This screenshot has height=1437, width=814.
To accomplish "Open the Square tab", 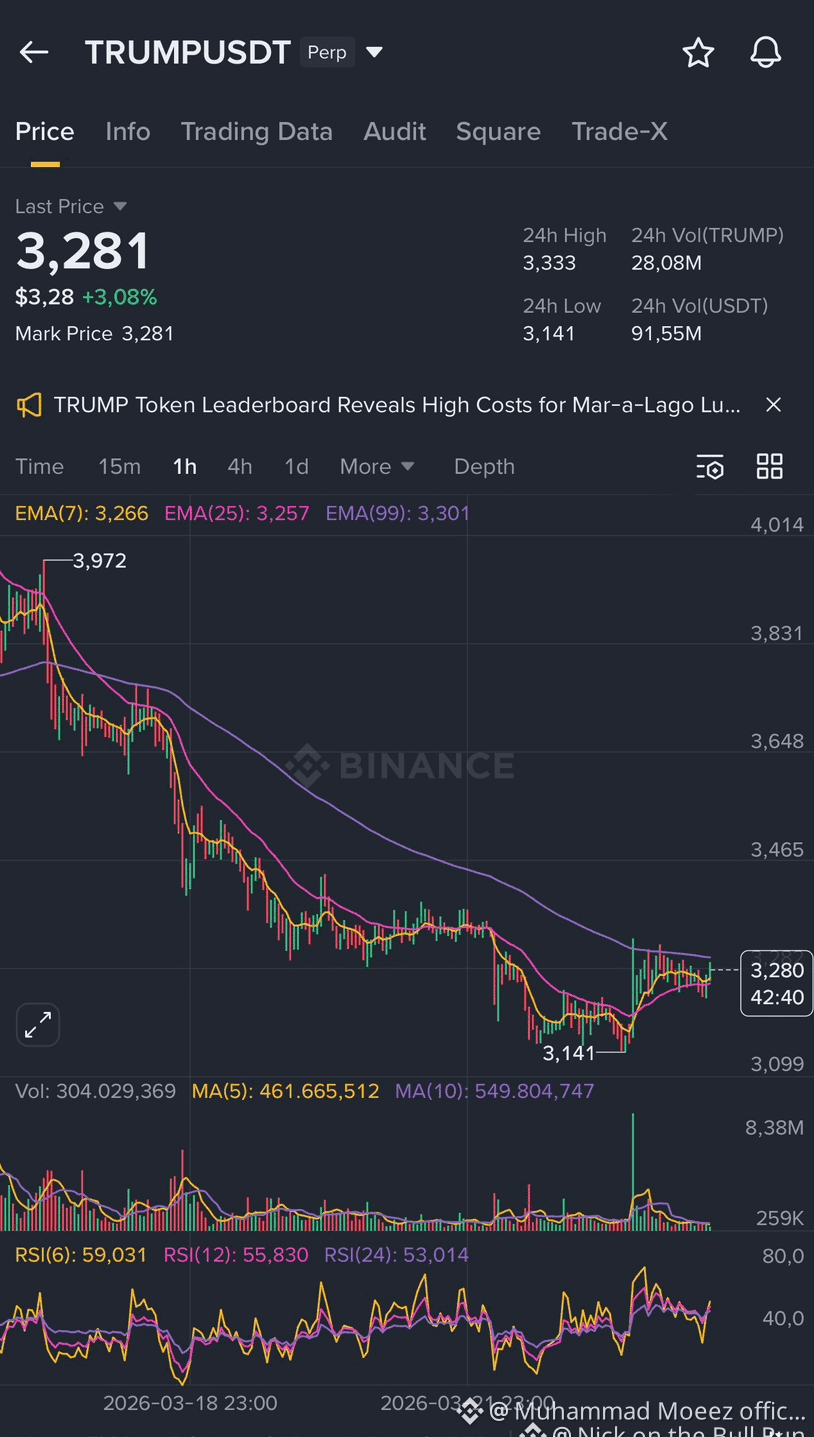I will click(498, 132).
